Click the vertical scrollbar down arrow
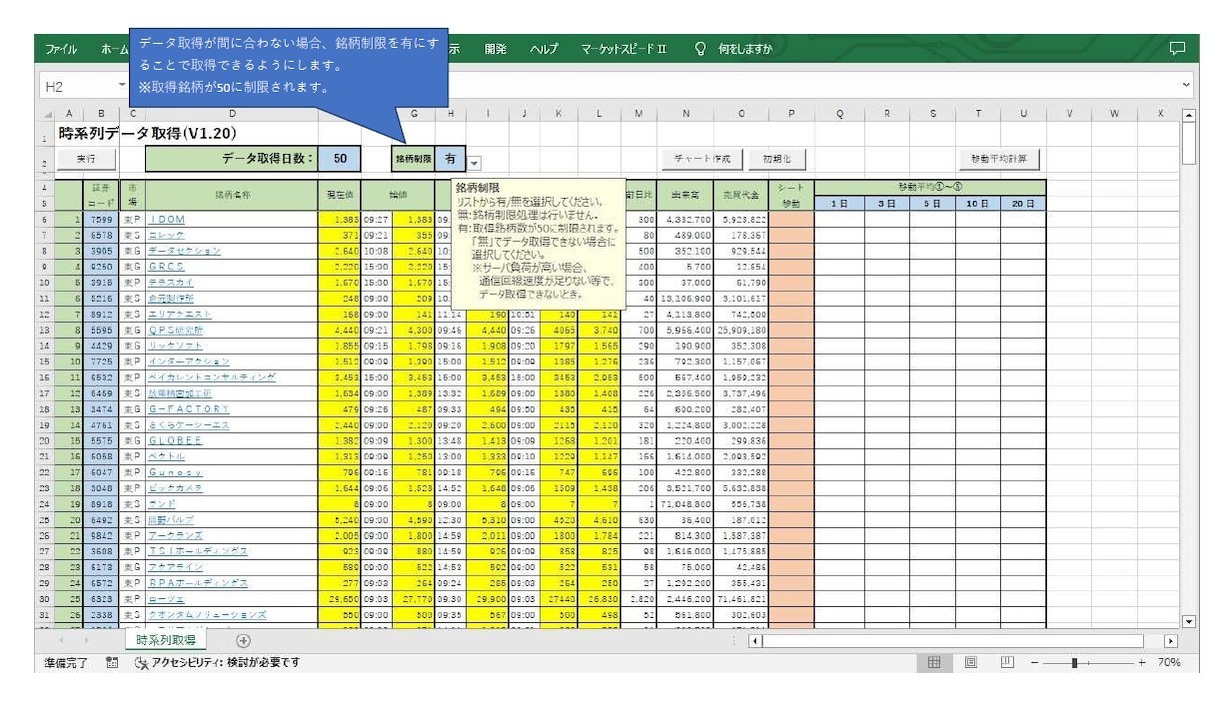The width and height of the screenshot is (1220, 704). tap(1188, 620)
